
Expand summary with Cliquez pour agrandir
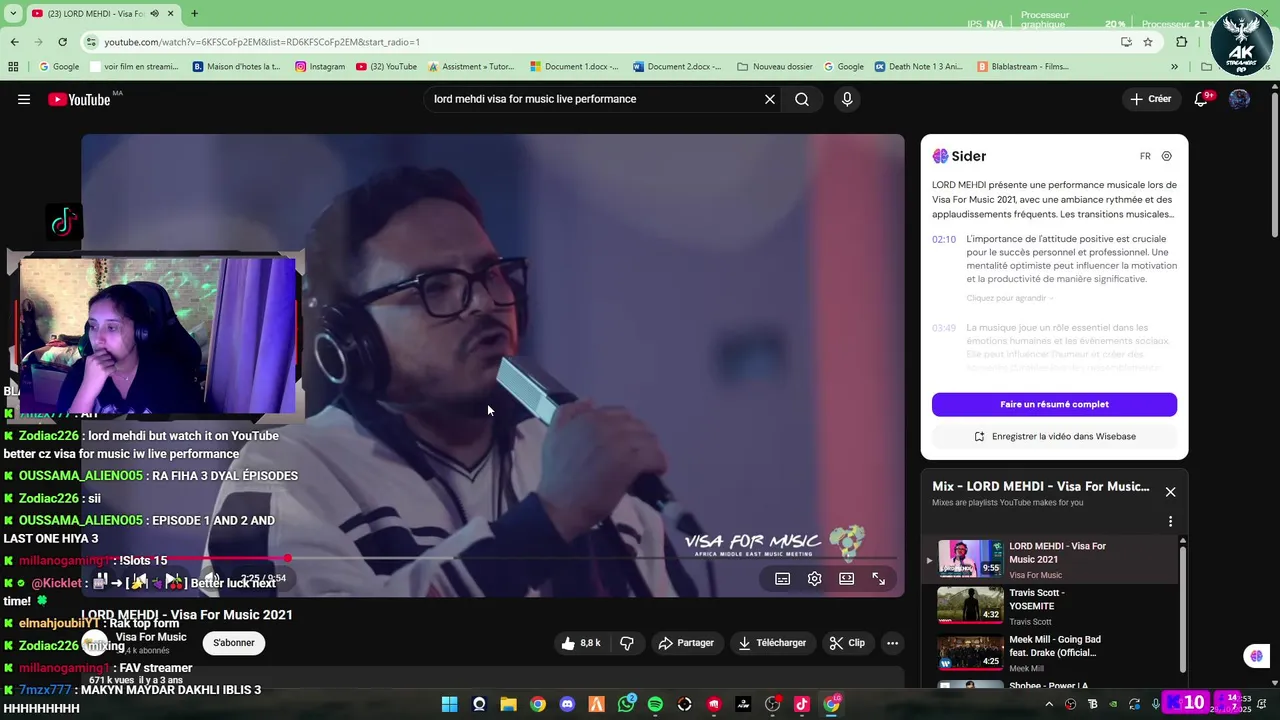(x=1009, y=298)
